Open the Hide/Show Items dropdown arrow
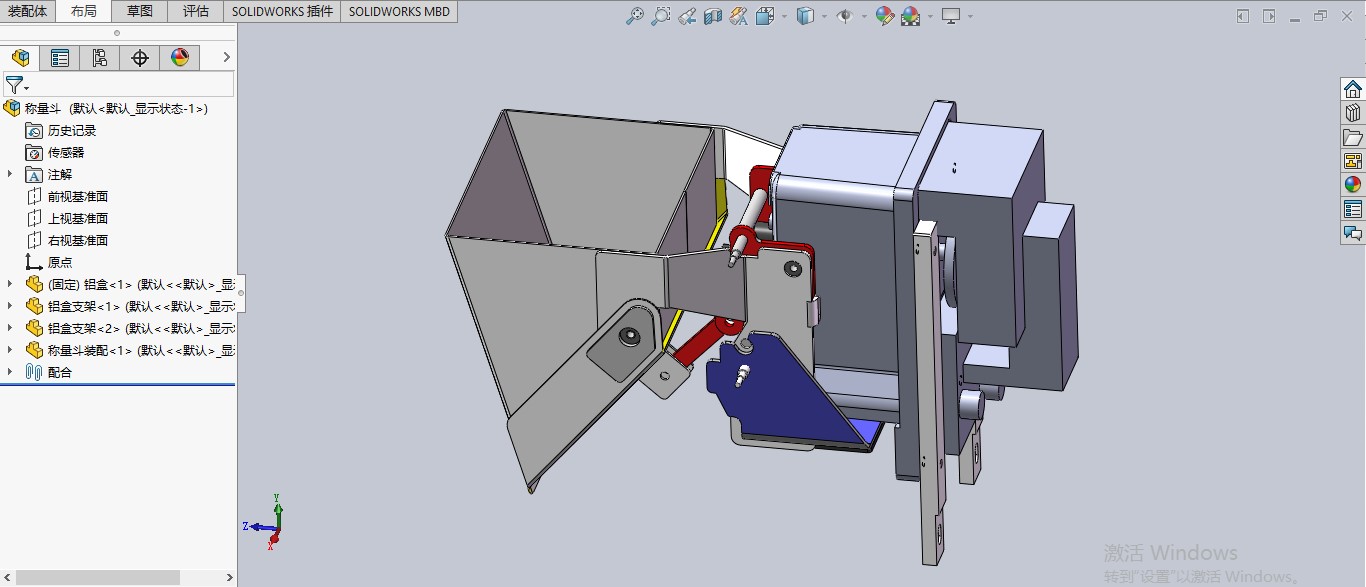1366x587 pixels. point(864,16)
